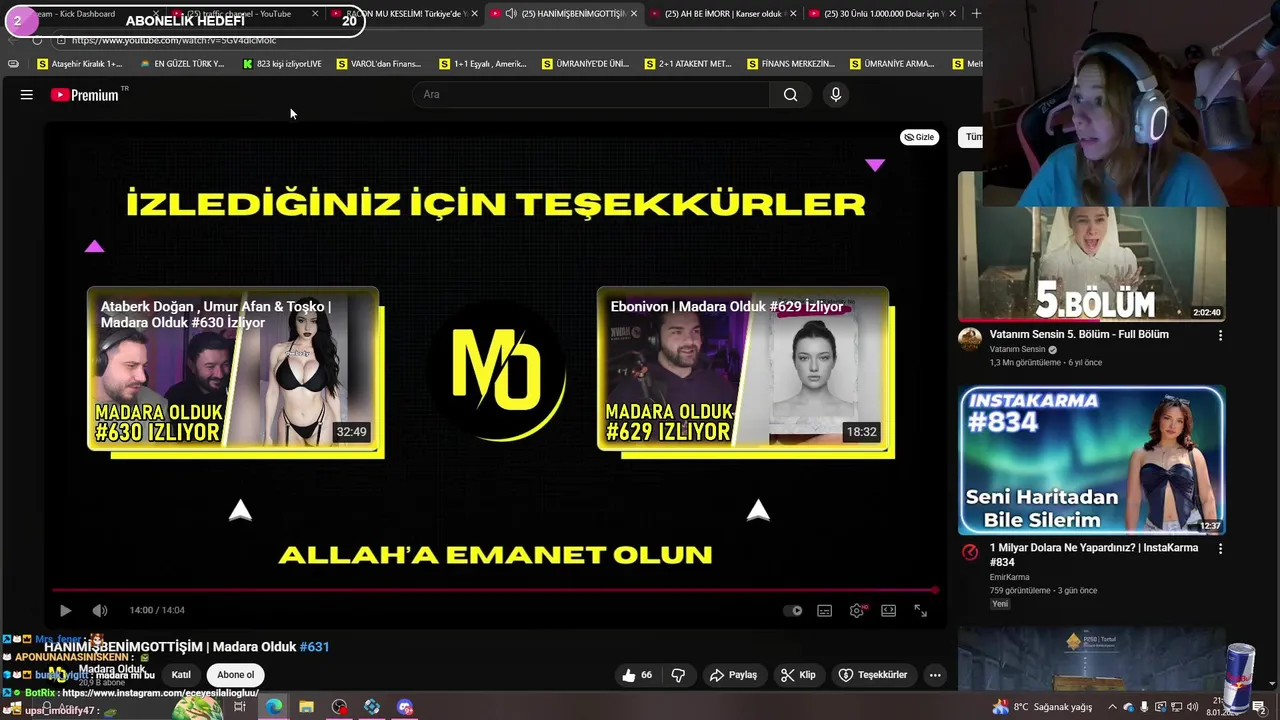Open the Discord taskbar icon
Viewport: 1280px width, 720px height.
pos(405,707)
